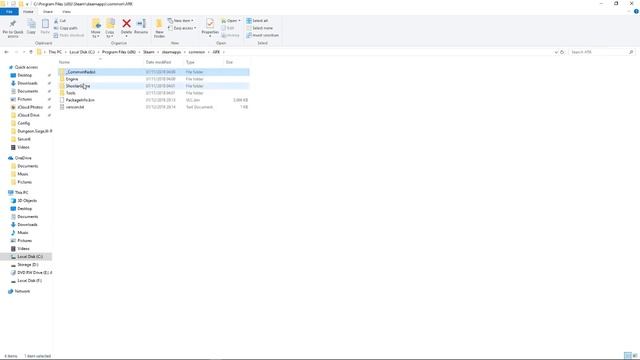
Task: Click the Invert selection icon
Action: [x=249, y=36]
